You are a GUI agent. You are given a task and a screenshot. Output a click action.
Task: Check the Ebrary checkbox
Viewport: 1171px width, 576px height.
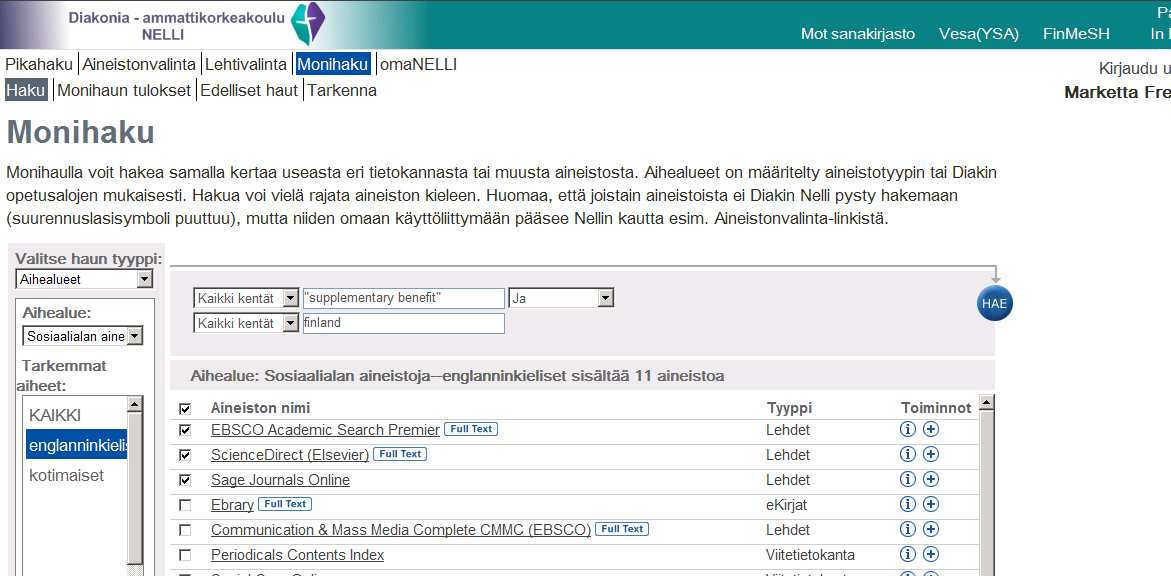(185, 505)
